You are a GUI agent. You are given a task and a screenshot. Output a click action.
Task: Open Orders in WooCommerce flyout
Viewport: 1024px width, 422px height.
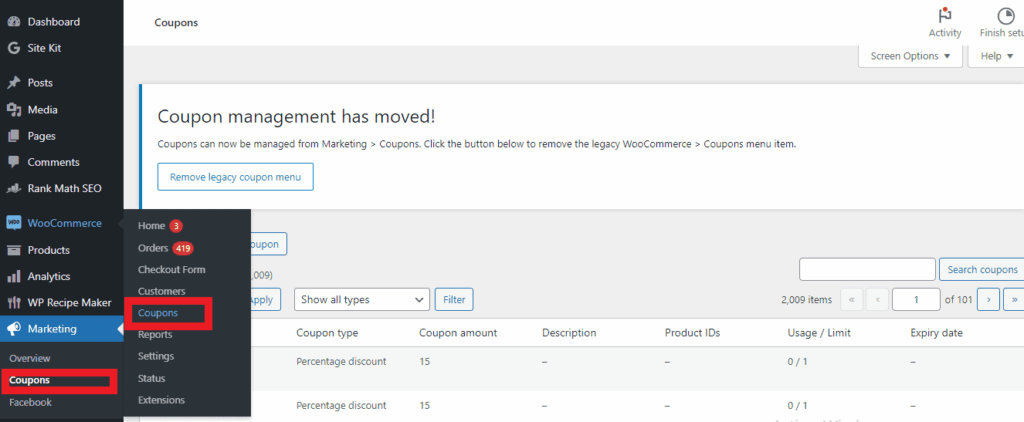(153, 248)
